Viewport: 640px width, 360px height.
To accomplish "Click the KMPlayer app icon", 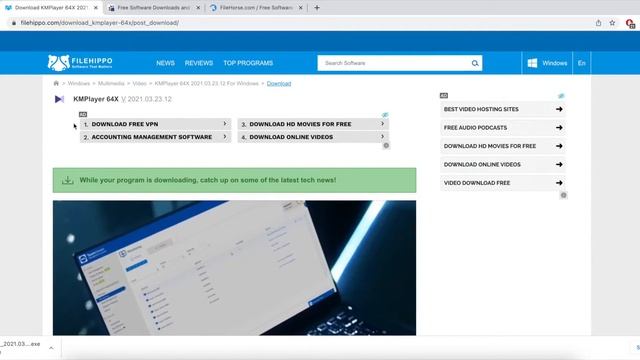I will pyautogui.click(x=59, y=99).
